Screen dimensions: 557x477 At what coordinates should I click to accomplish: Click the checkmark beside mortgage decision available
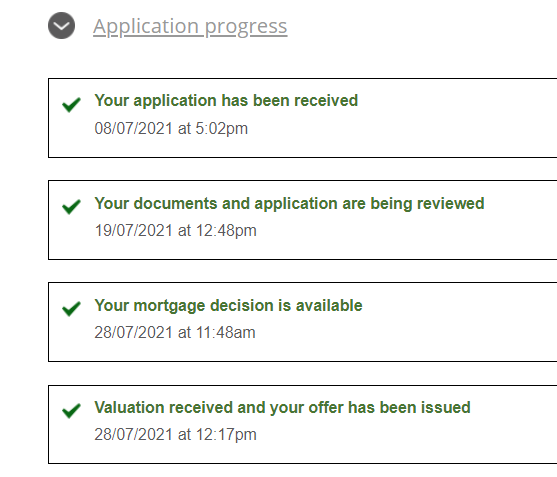coord(71,309)
